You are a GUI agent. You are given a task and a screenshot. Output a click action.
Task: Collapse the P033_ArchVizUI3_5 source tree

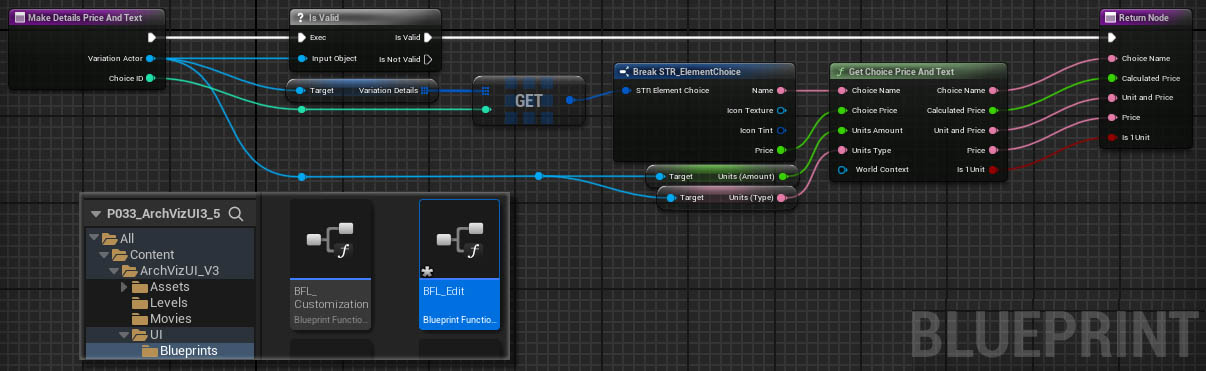point(96,214)
